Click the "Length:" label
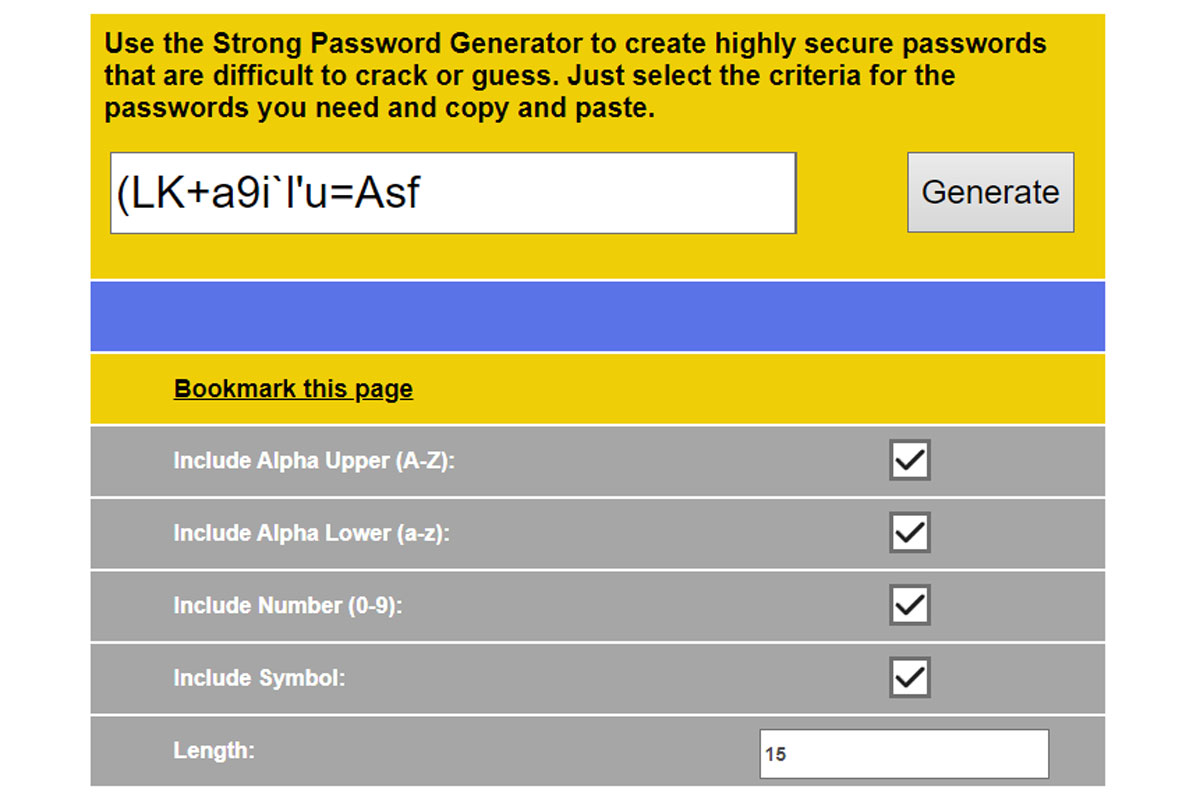 click(213, 750)
